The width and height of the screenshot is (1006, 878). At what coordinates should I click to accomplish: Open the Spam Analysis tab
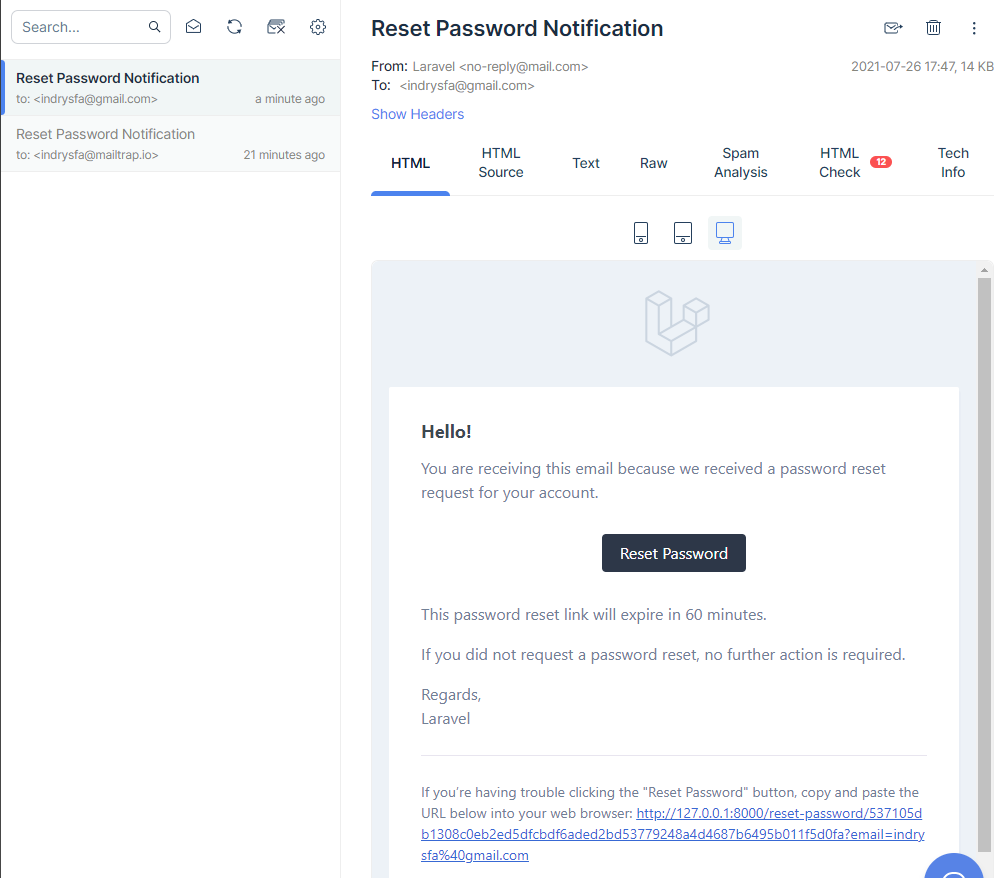tap(741, 163)
